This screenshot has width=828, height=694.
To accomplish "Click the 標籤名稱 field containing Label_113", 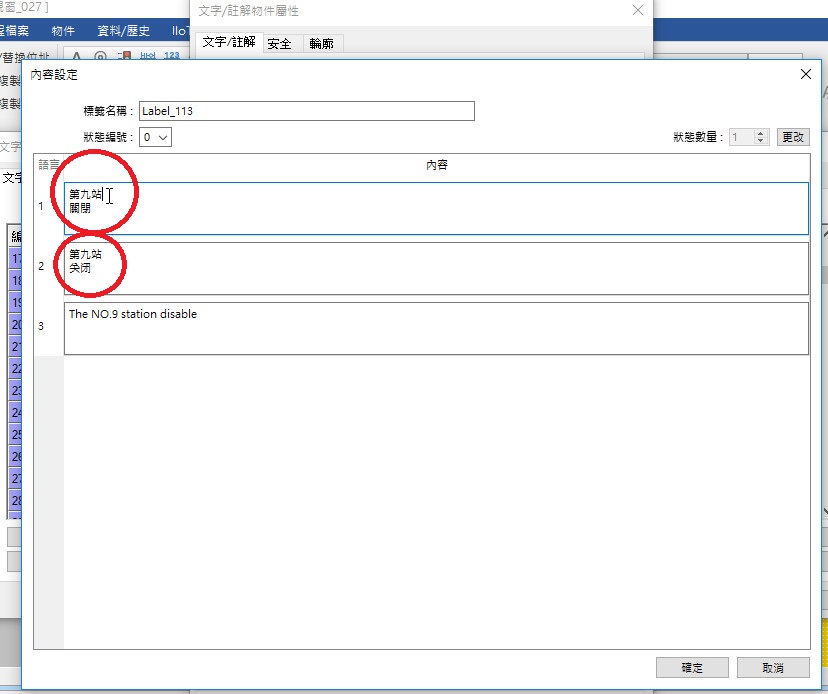I will 306,111.
